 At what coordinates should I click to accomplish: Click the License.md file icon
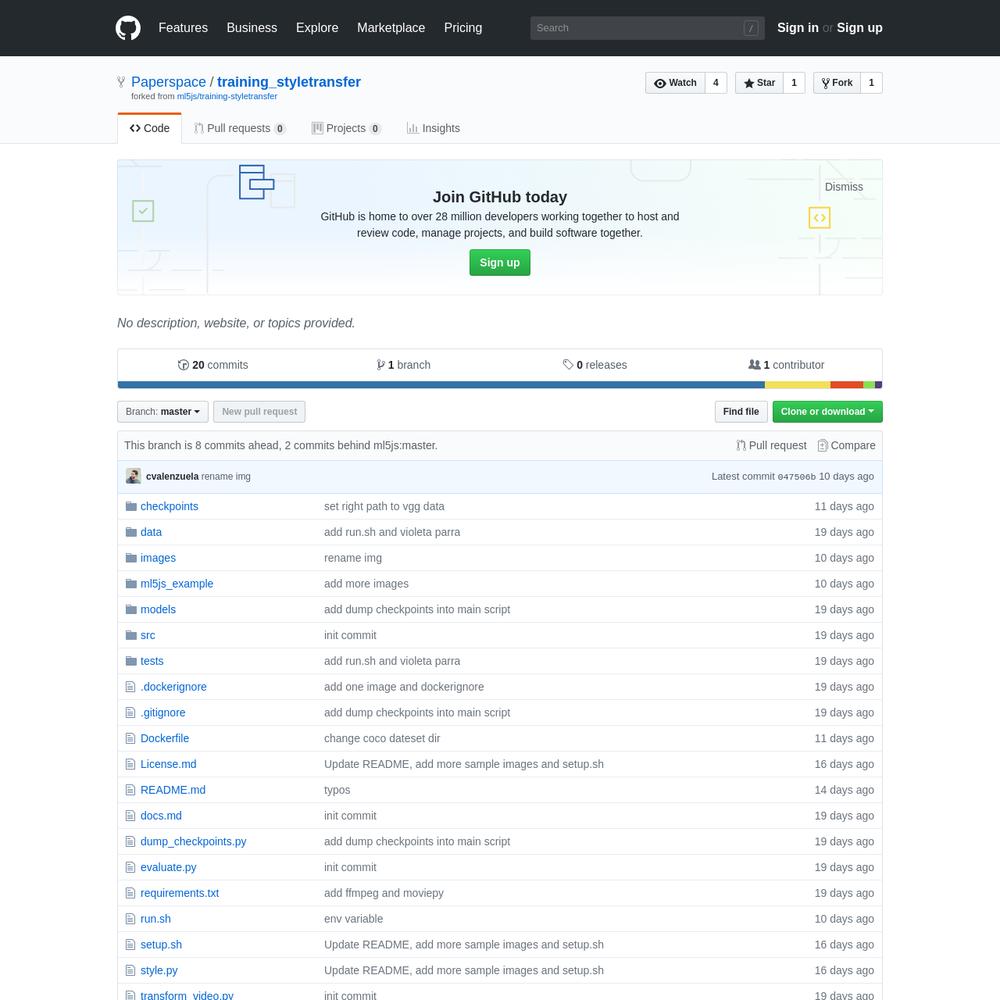tap(131, 764)
